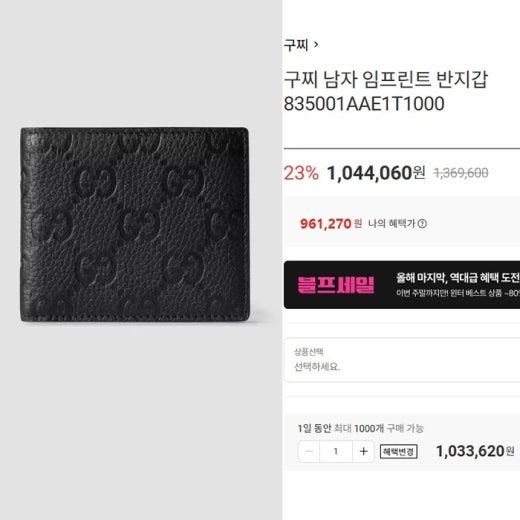
Task: Click the chevron arrow beside 구찌
Action: 316,44
